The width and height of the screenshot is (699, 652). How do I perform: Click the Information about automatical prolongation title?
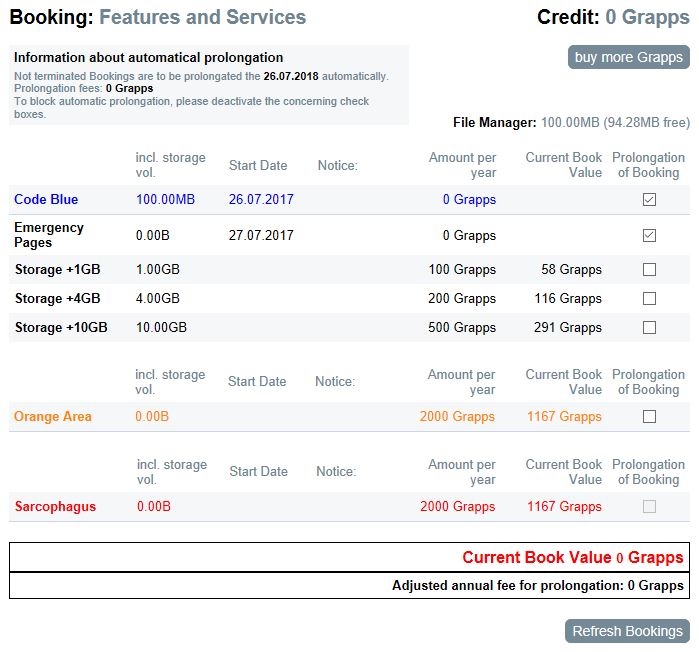[x=148, y=57]
